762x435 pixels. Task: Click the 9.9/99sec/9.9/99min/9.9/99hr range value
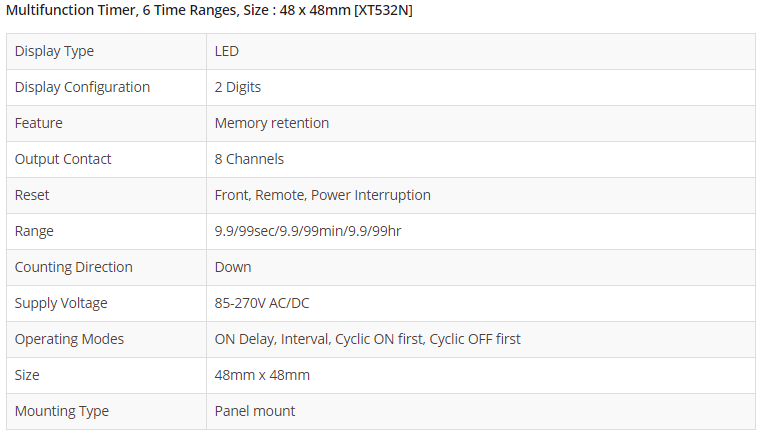308,231
